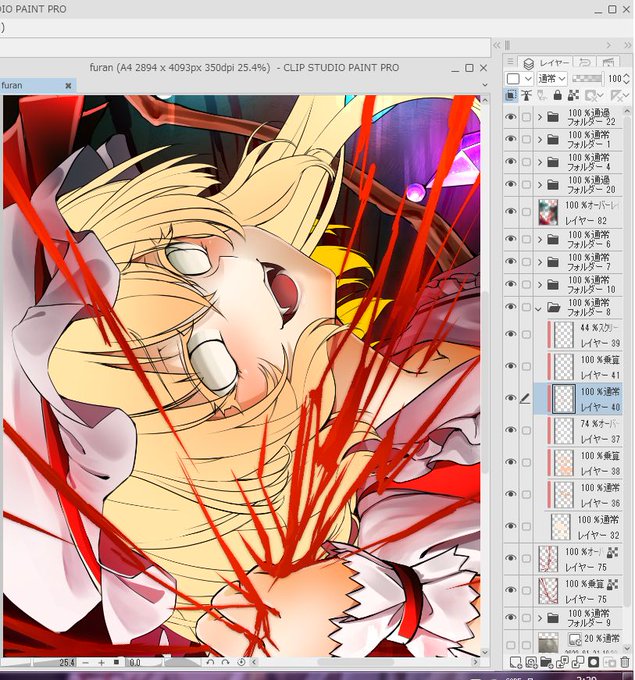Select the 100 %オーバー レイヤー 75 layer
This screenshot has width=635, height=680.
tap(577, 559)
